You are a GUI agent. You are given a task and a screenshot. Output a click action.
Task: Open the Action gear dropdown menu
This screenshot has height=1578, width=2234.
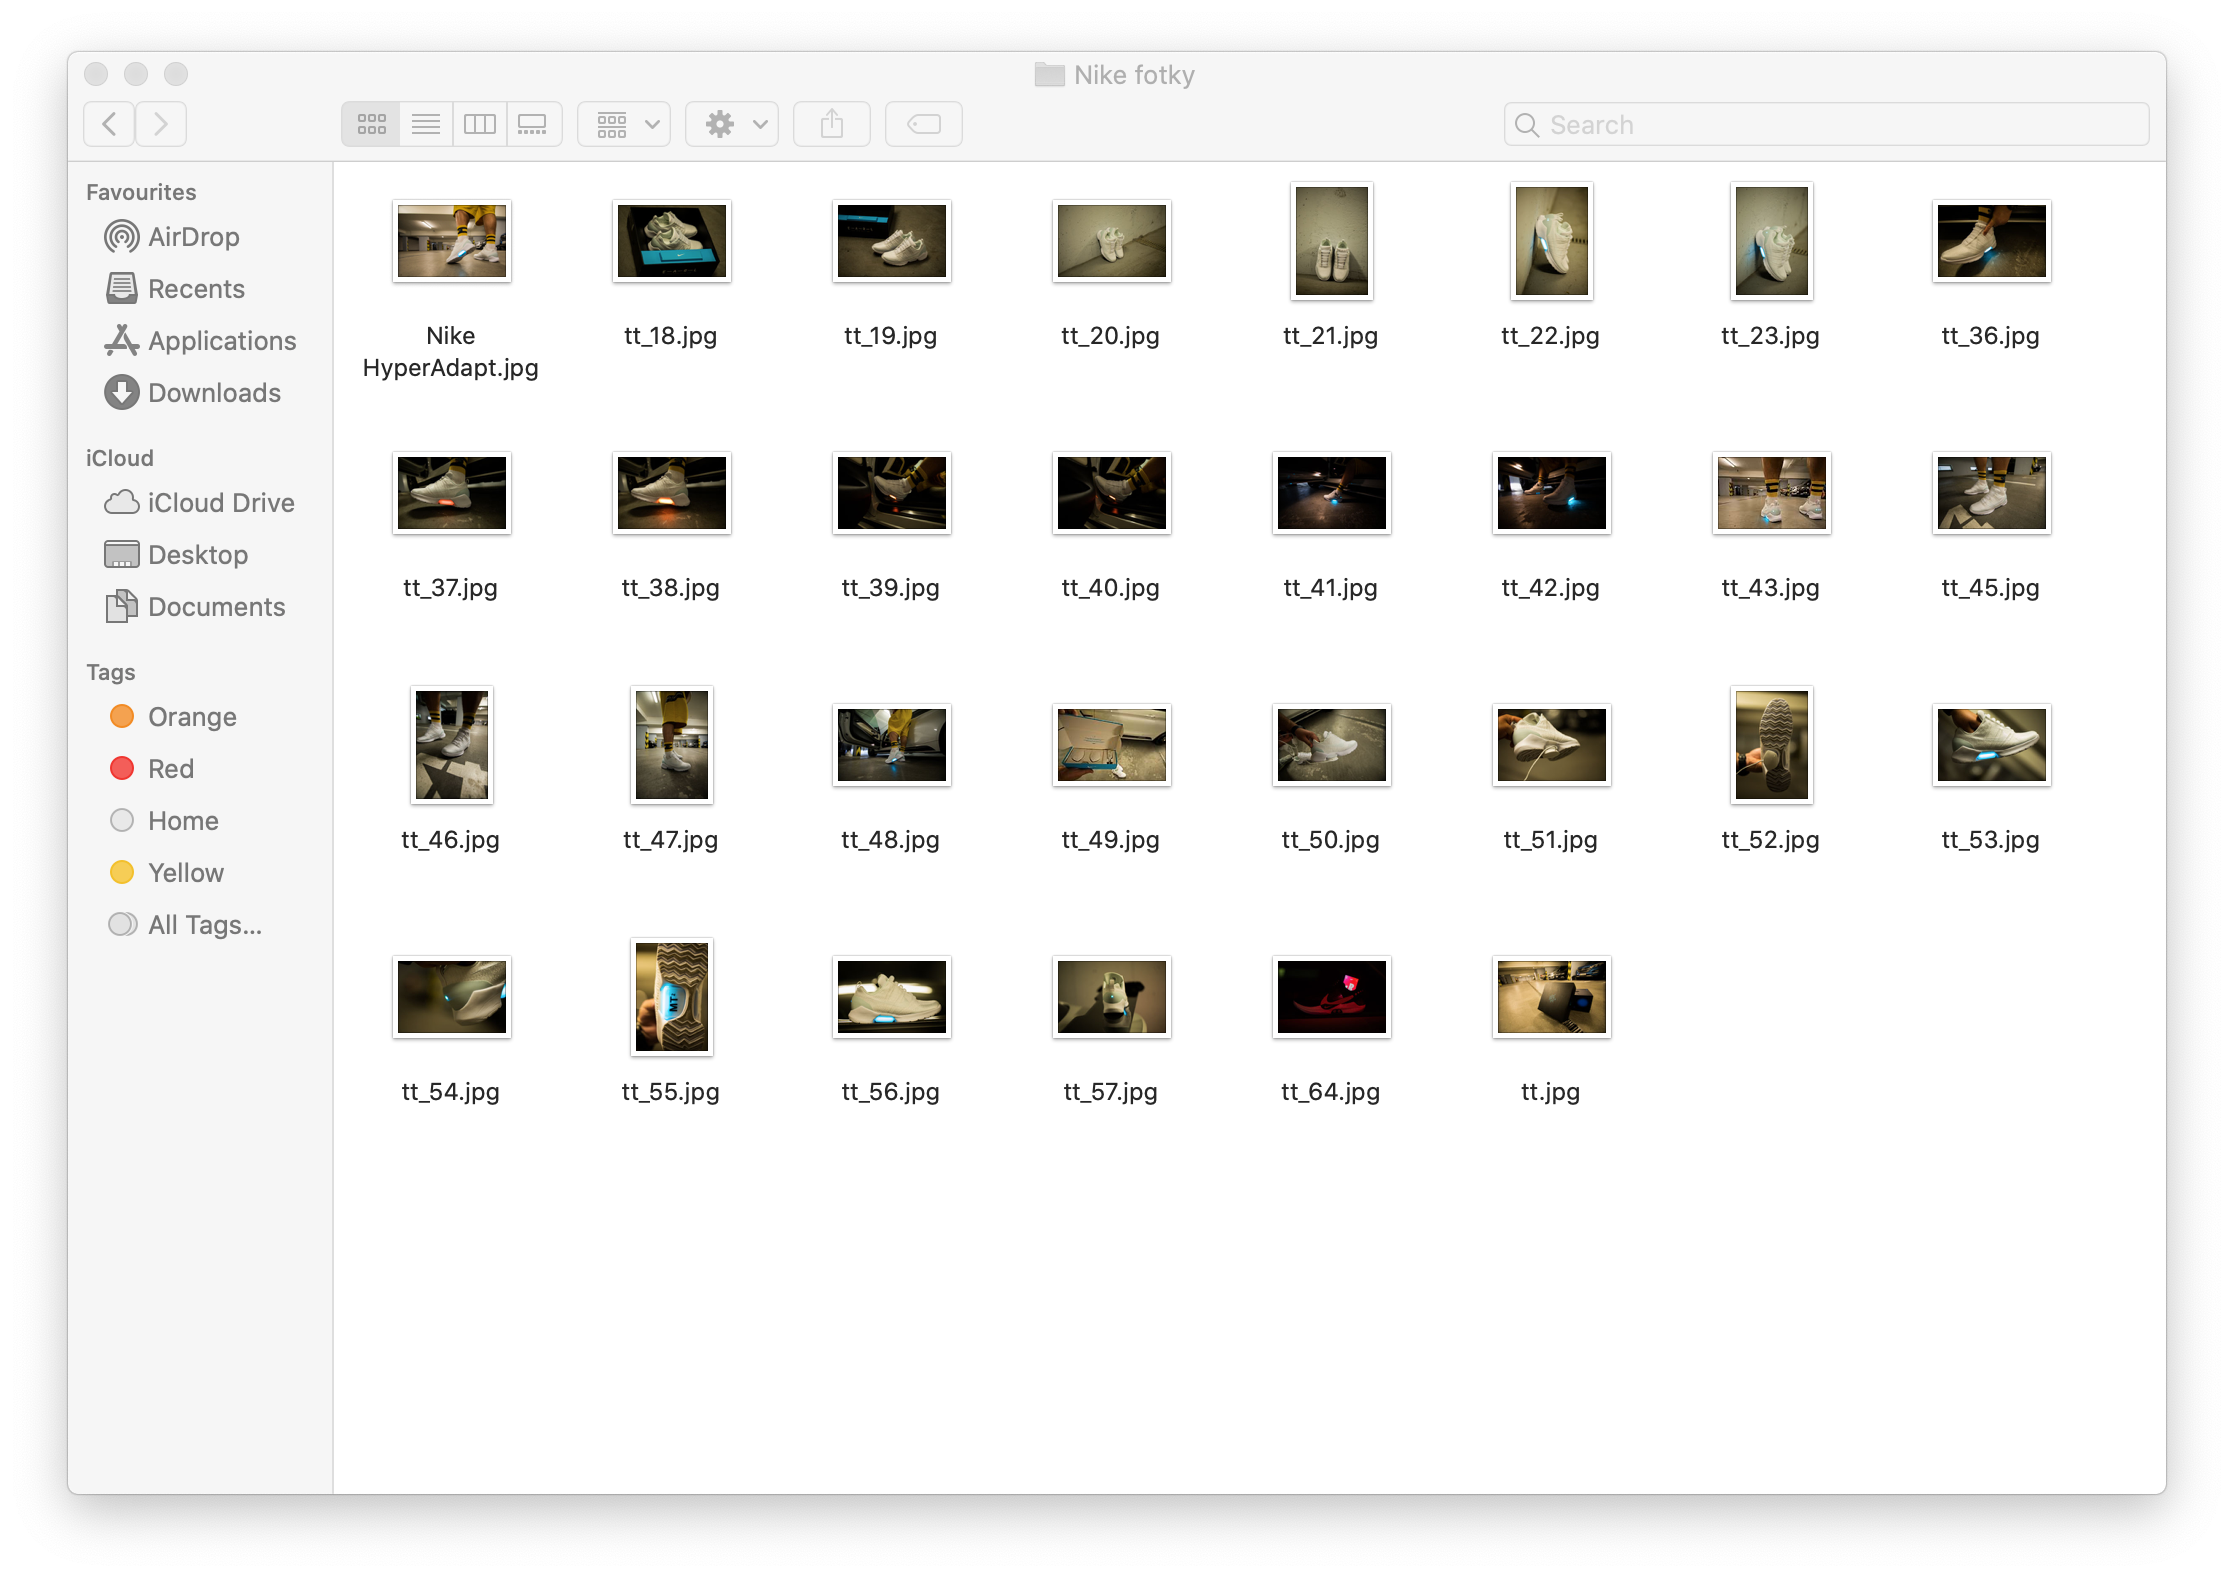(732, 124)
